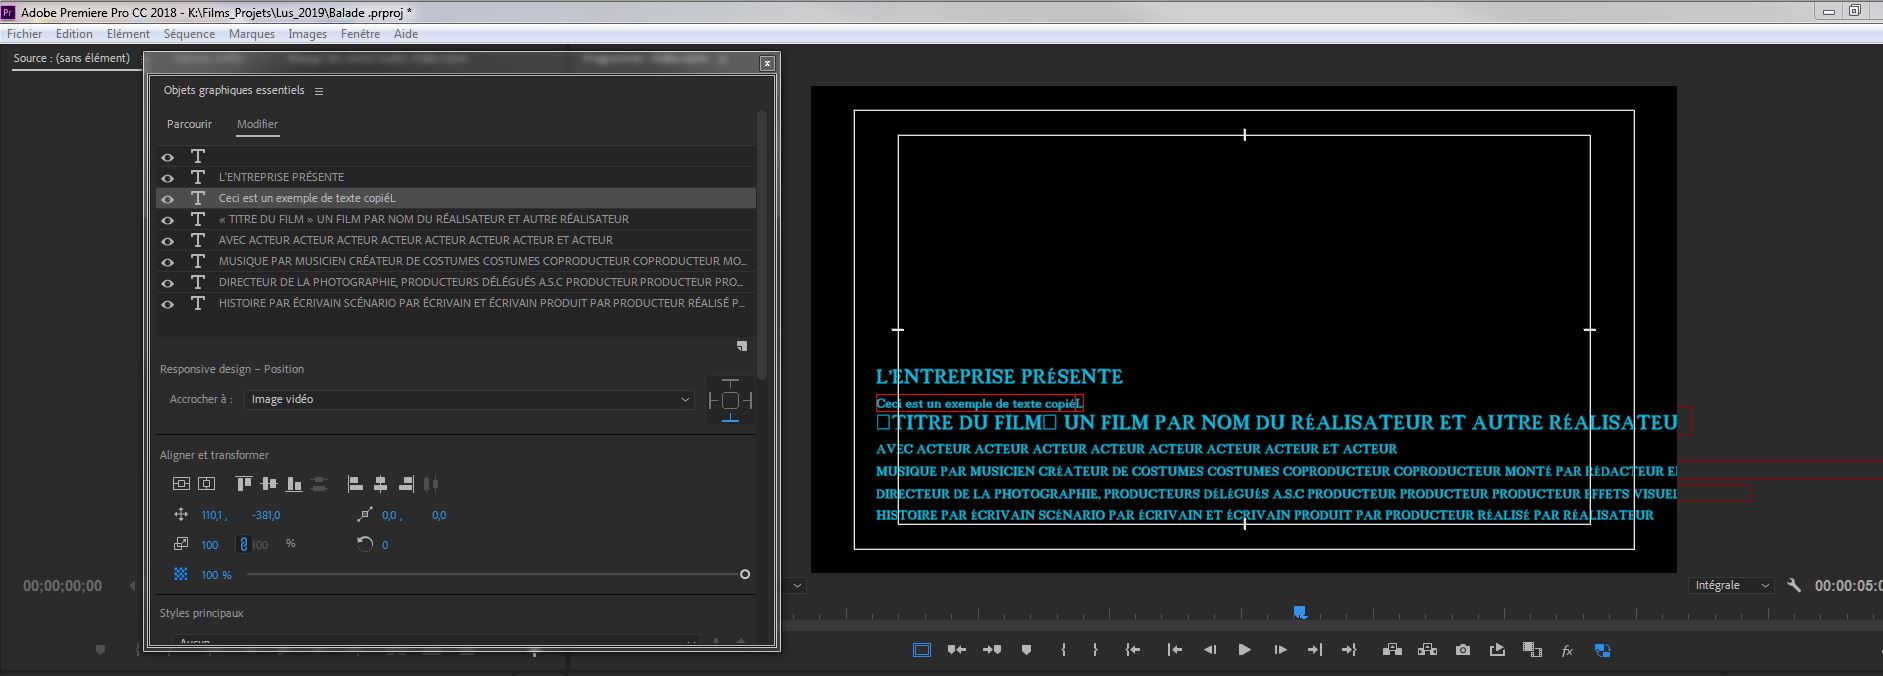Click the Lift button in program monitor
1883x676 pixels.
tap(1391, 650)
